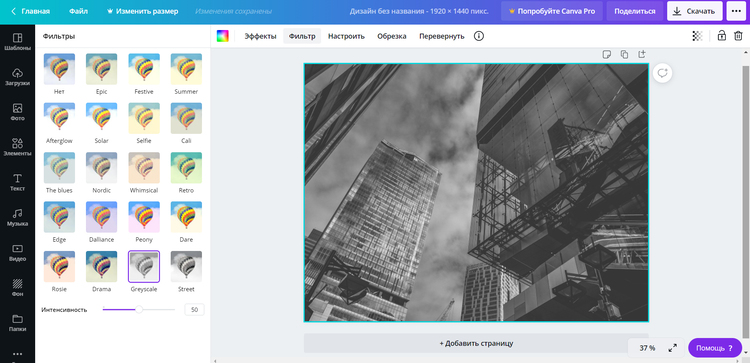Click Добавить страницу add page button
This screenshot has height=363, width=750.
tap(476, 343)
